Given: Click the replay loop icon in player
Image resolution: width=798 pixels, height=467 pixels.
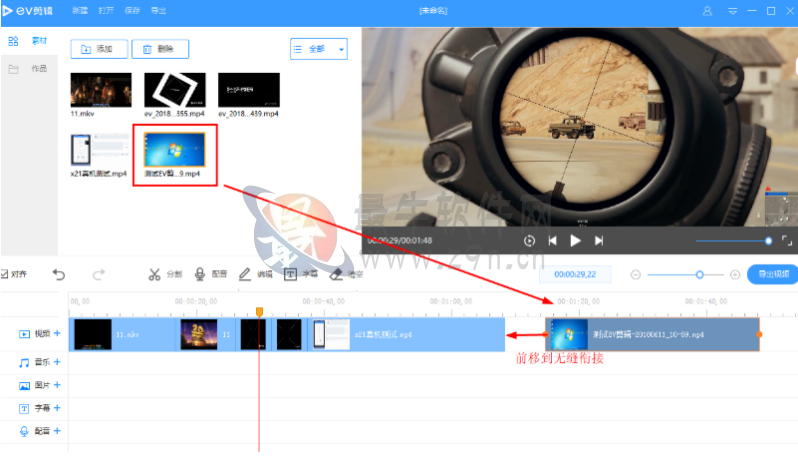Looking at the screenshot, I should (529, 241).
